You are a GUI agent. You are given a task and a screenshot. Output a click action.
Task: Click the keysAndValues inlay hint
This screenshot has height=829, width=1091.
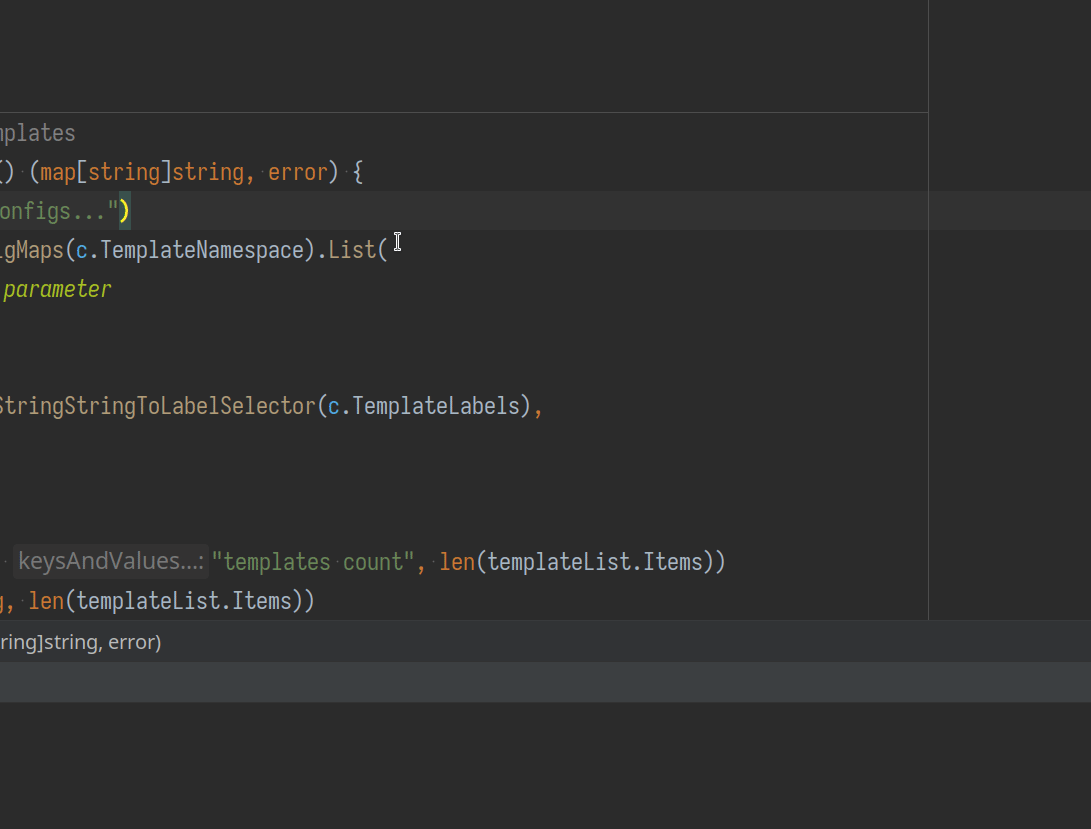[110, 562]
